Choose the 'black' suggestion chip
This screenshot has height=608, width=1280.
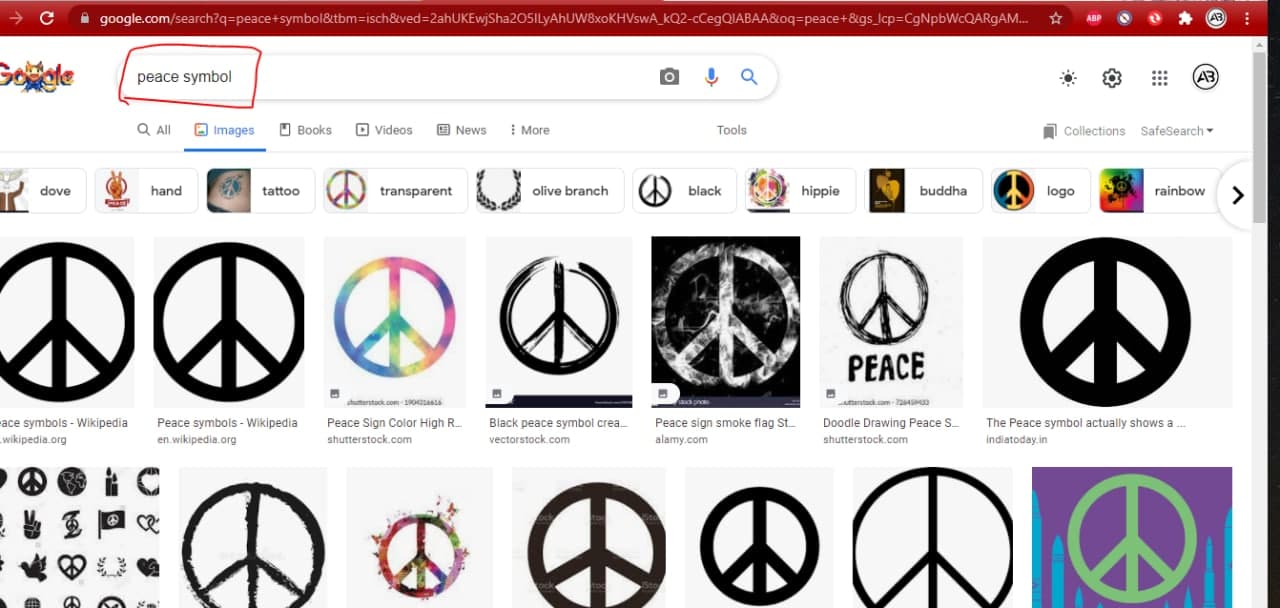pyautogui.click(x=685, y=191)
